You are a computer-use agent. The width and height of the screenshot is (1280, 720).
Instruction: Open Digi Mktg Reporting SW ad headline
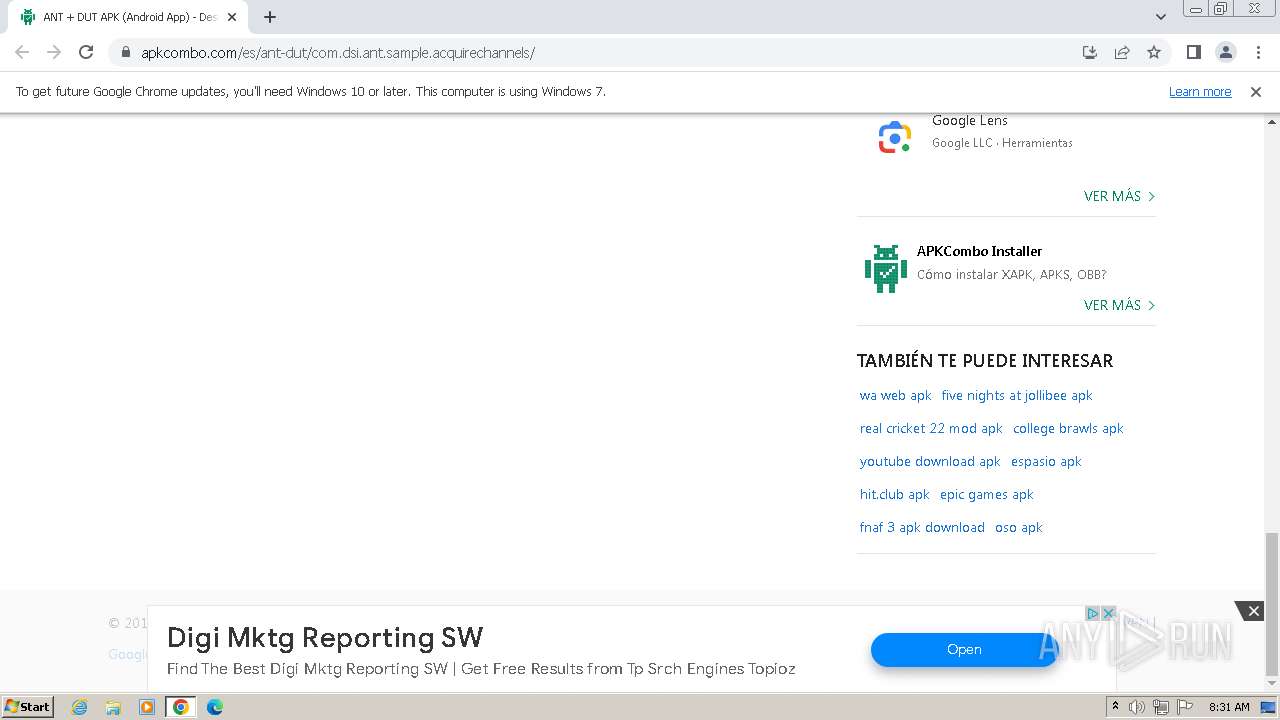tap(325, 637)
